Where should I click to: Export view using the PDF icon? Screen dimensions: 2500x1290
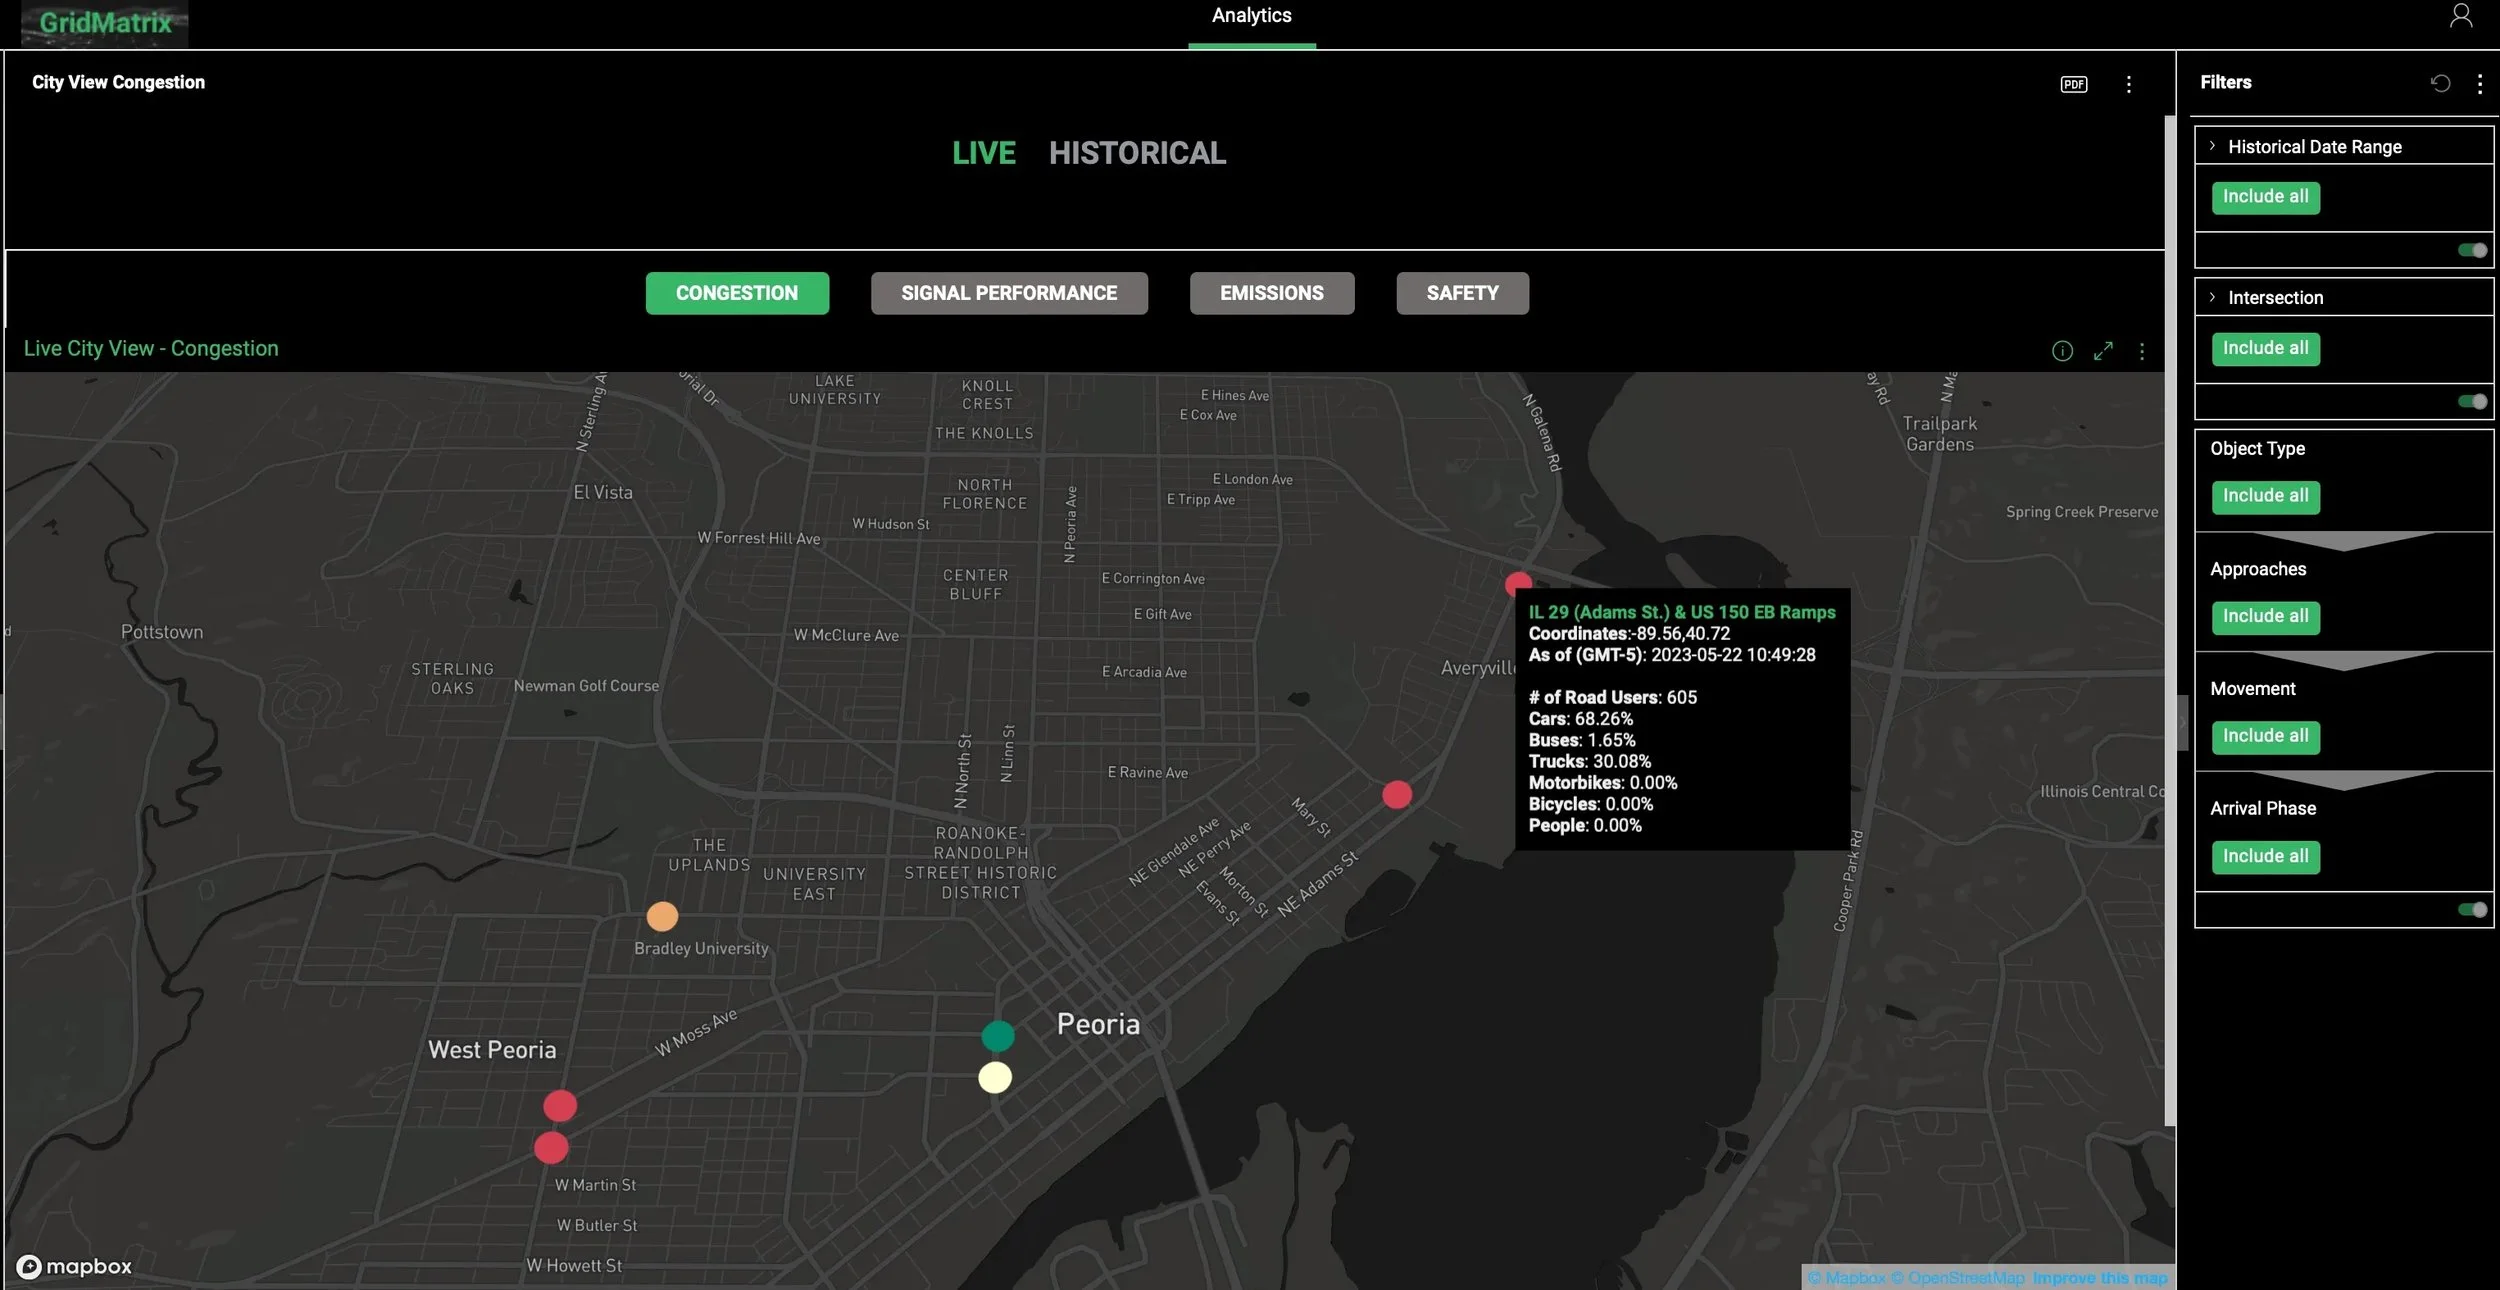[2074, 84]
